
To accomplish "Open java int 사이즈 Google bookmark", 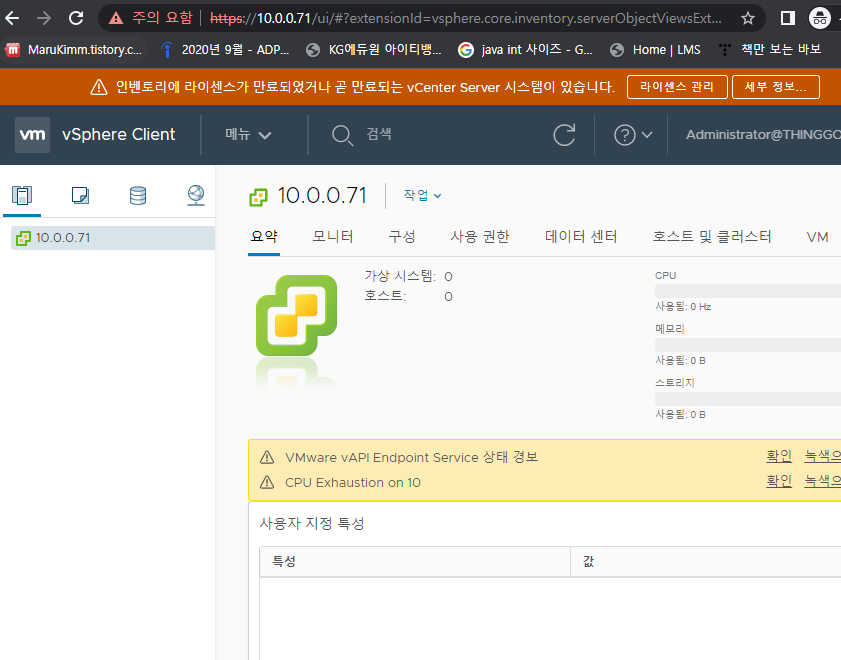I will pos(526,50).
